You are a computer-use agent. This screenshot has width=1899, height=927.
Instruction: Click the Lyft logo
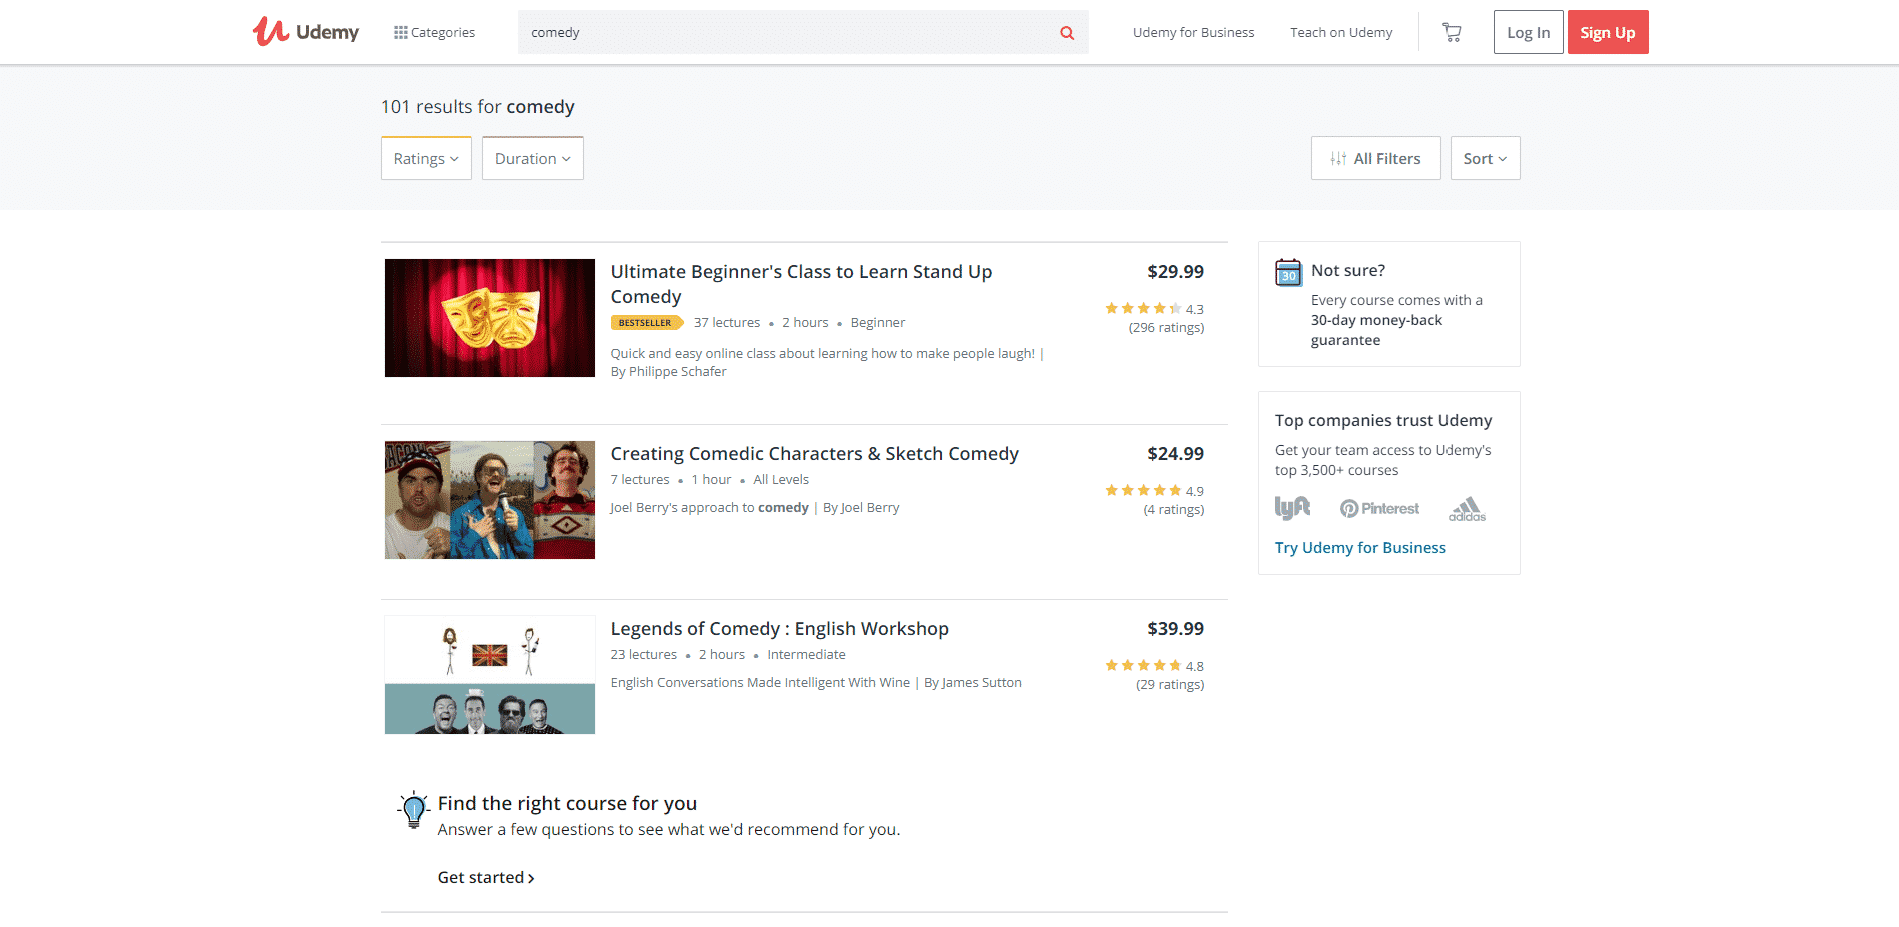[1292, 508]
